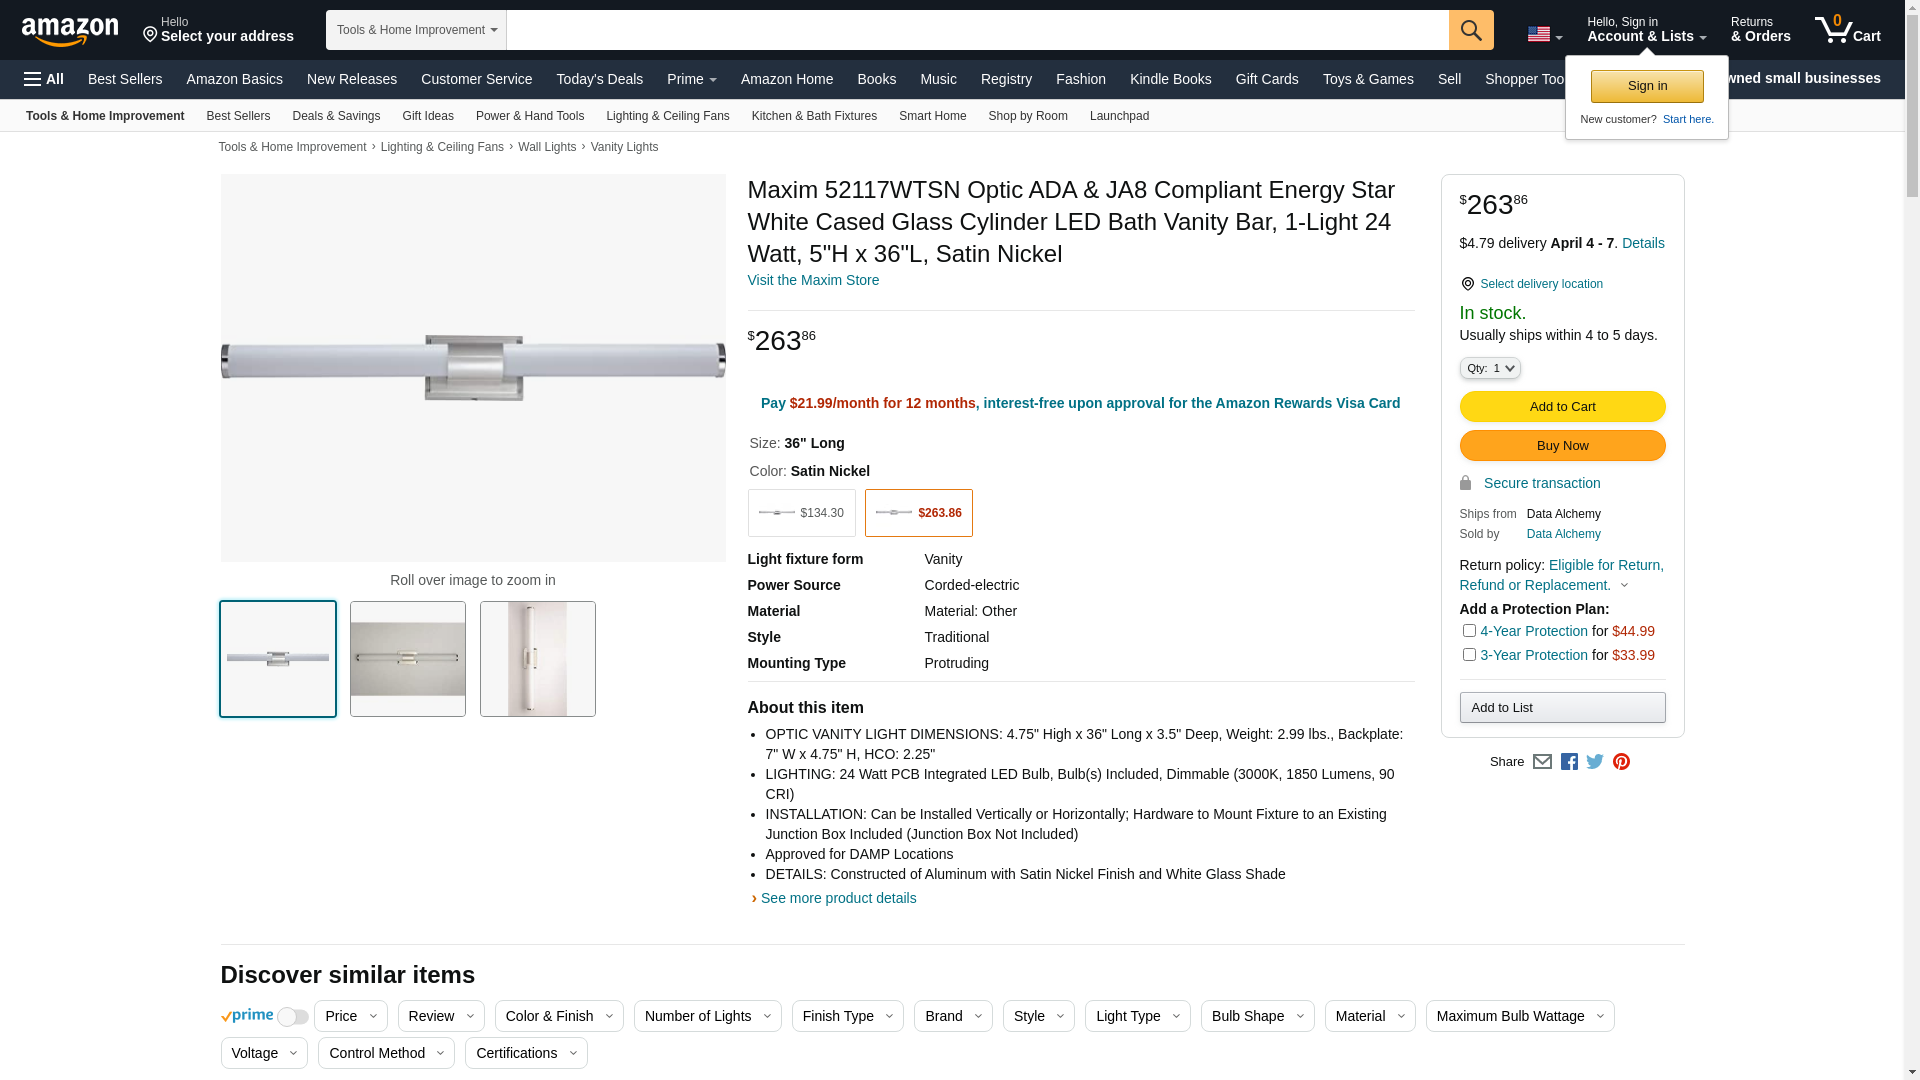
Task: Select the $134.30 color swatch option
Action: pyautogui.click(x=801, y=513)
